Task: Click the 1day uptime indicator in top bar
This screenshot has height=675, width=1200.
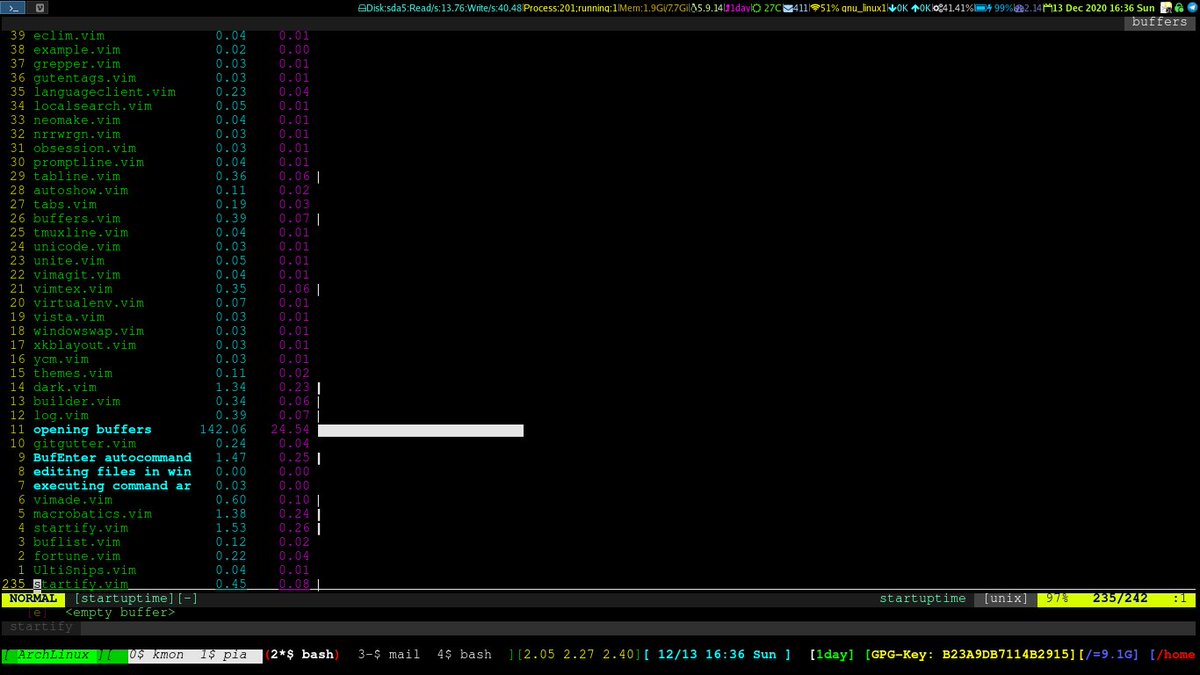Action: (x=738, y=8)
